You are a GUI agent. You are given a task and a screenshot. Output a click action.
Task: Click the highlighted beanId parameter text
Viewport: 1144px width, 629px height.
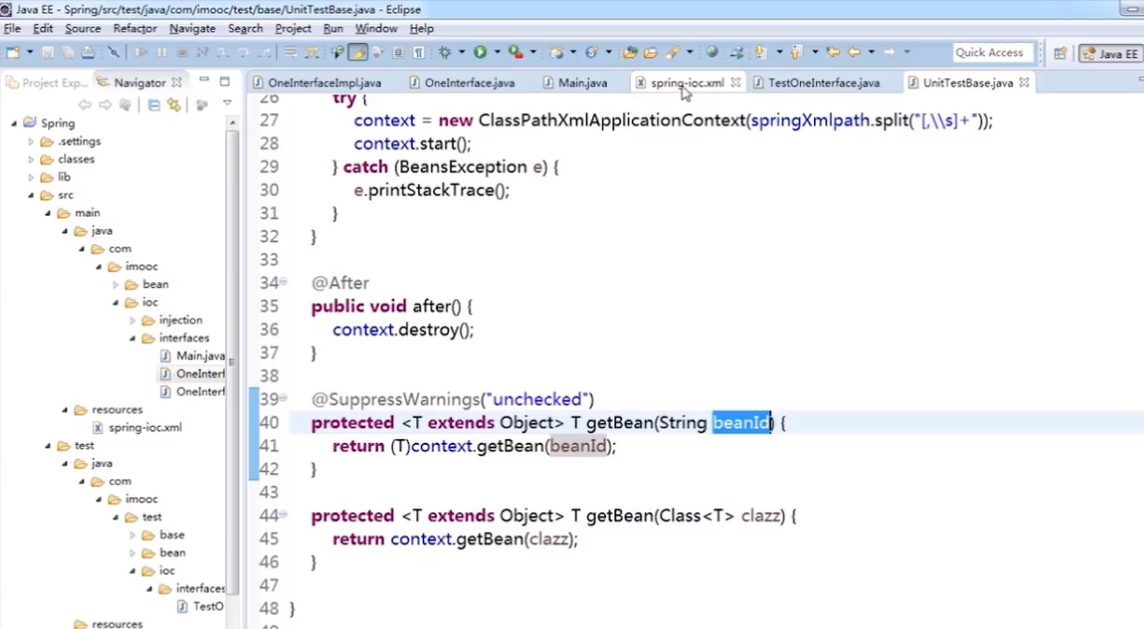[x=741, y=422]
